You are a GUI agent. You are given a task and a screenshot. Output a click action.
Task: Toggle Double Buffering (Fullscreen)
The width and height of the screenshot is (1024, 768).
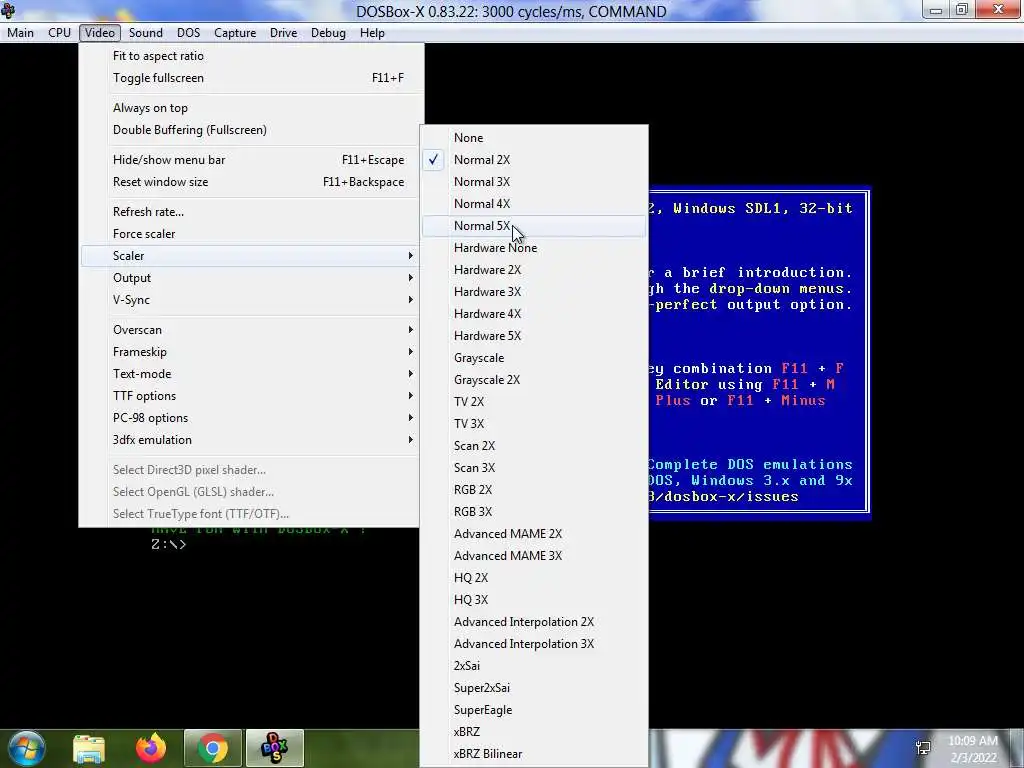249,130
